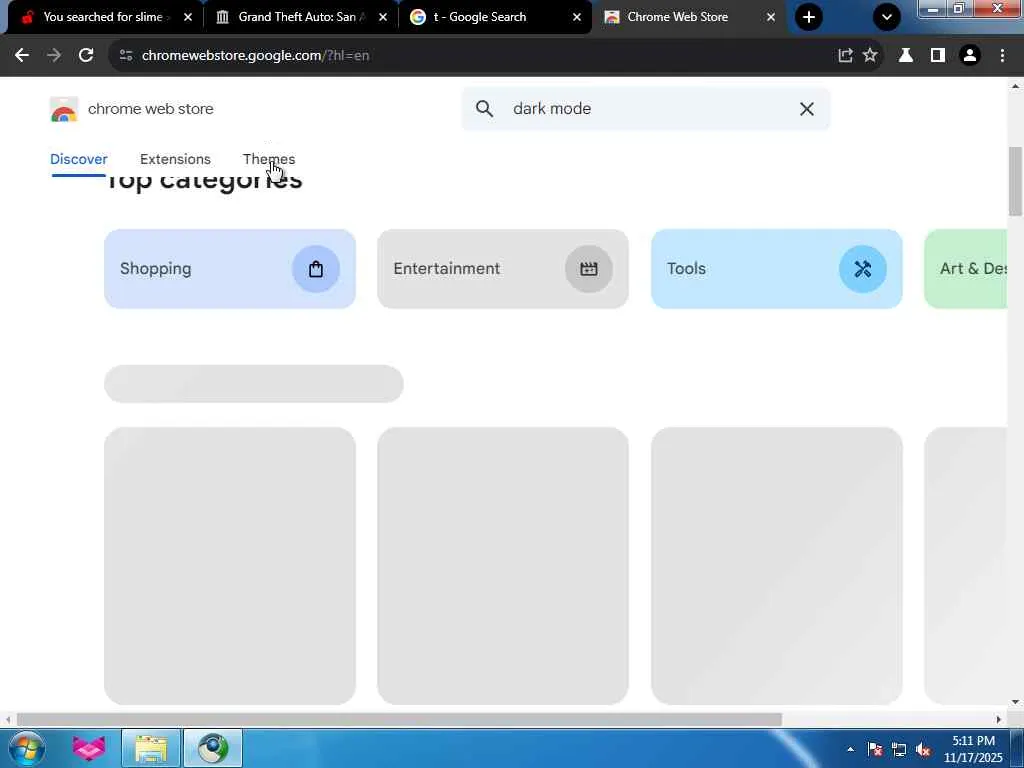
Task: Switch to the Extensions tab
Action: click(176, 159)
